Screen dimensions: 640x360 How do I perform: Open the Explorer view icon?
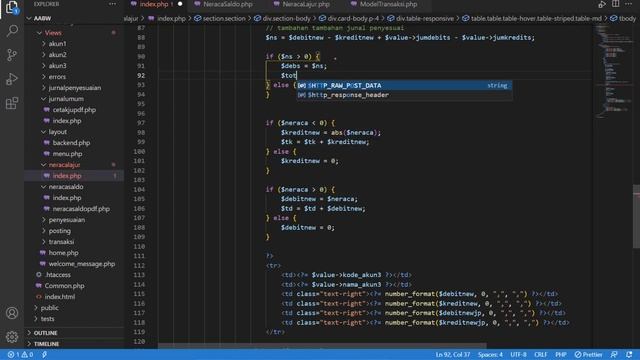click(12, 7)
